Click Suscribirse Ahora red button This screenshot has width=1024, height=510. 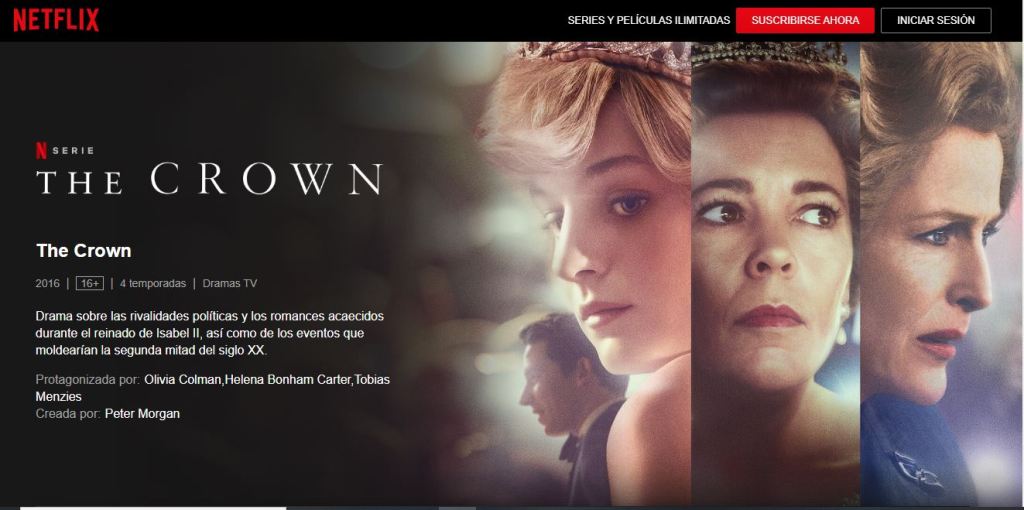click(805, 20)
